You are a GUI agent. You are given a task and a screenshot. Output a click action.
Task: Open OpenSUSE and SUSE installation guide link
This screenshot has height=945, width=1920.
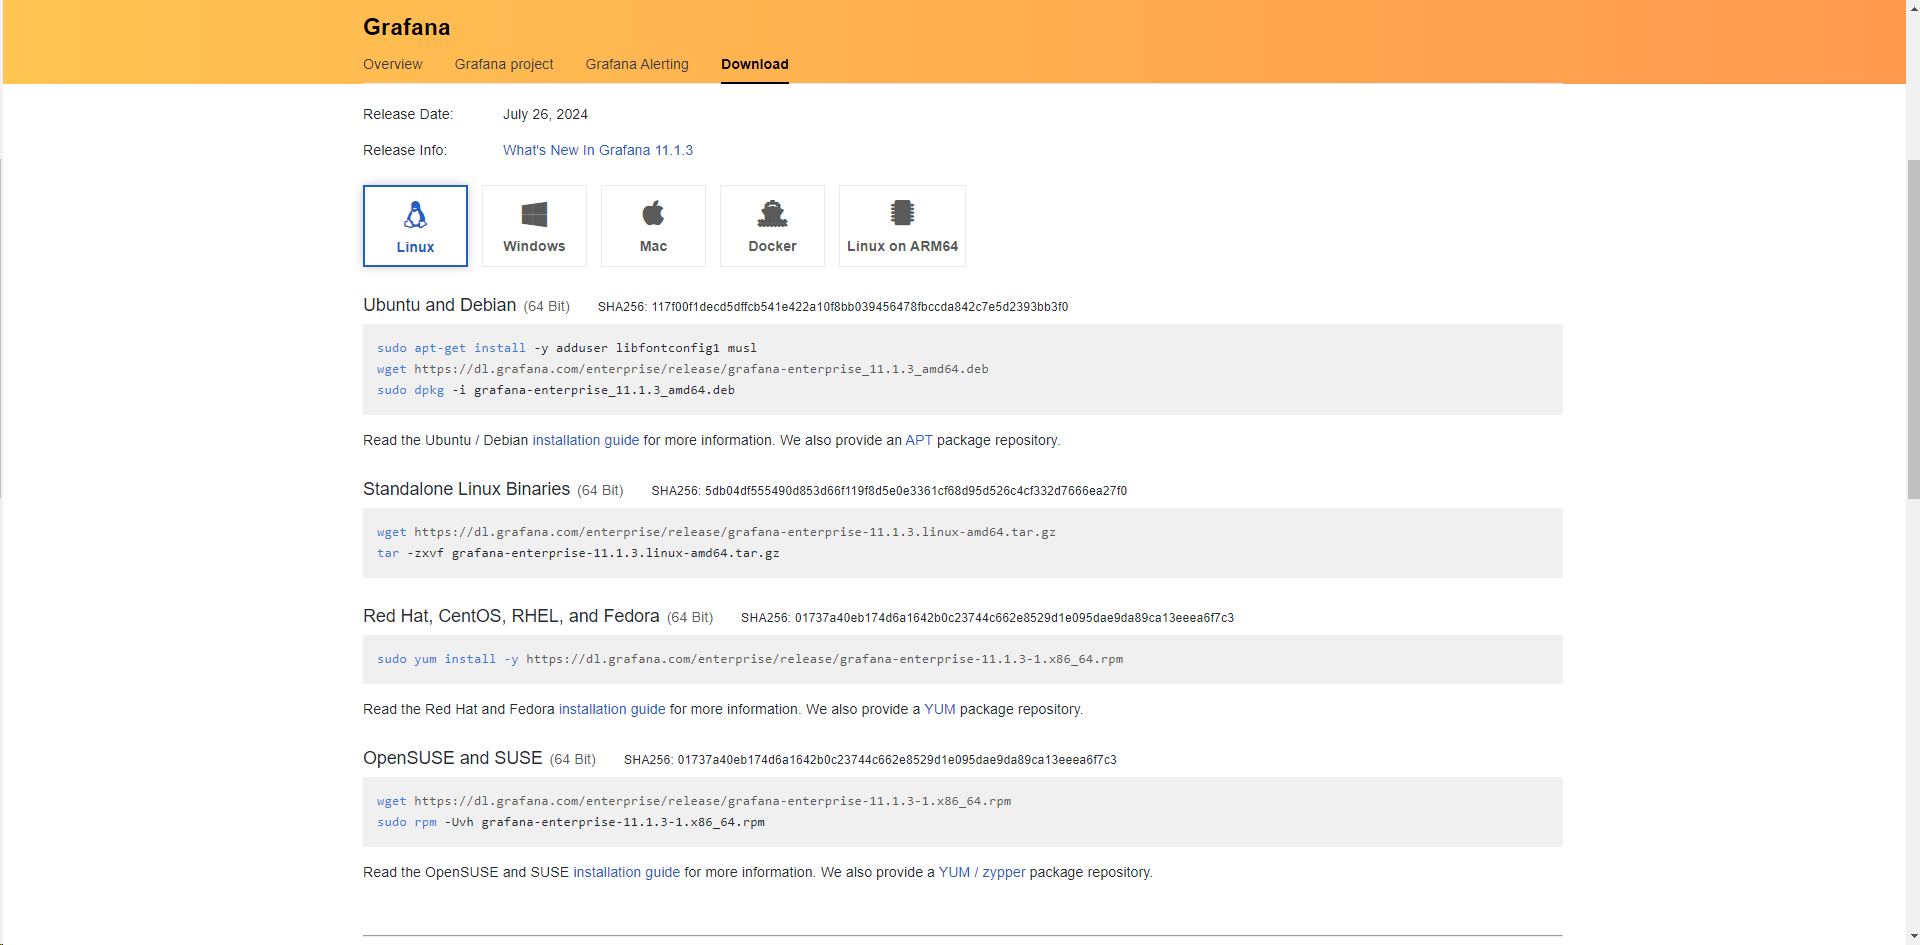(x=627, y=872)
